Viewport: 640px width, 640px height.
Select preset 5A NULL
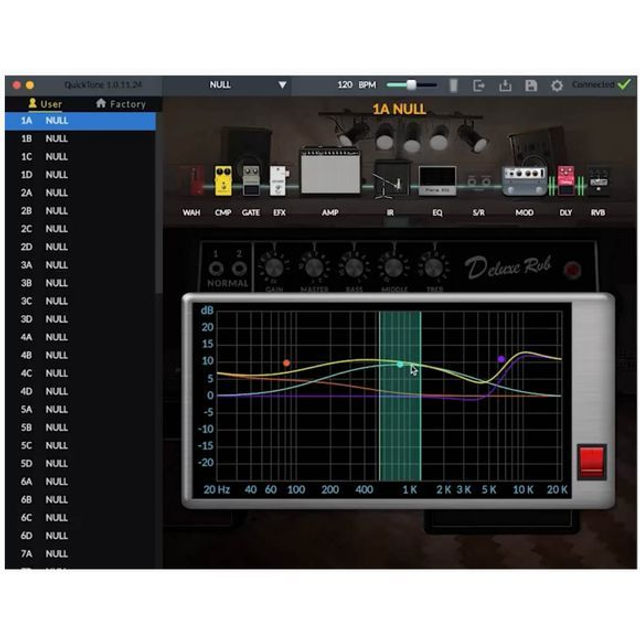click(x=80, y=409)
